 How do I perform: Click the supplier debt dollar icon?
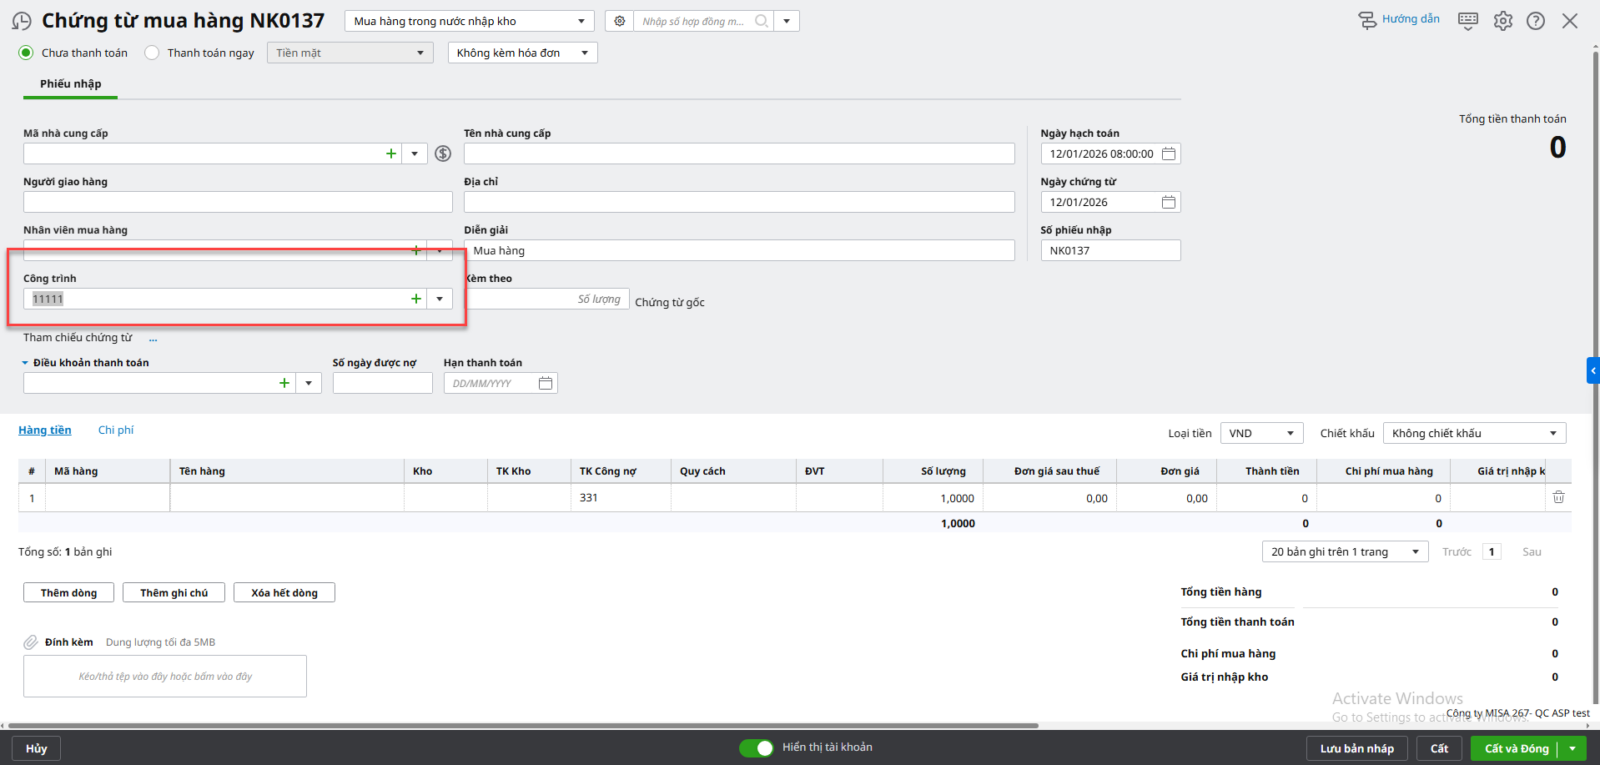coord(443,154)
